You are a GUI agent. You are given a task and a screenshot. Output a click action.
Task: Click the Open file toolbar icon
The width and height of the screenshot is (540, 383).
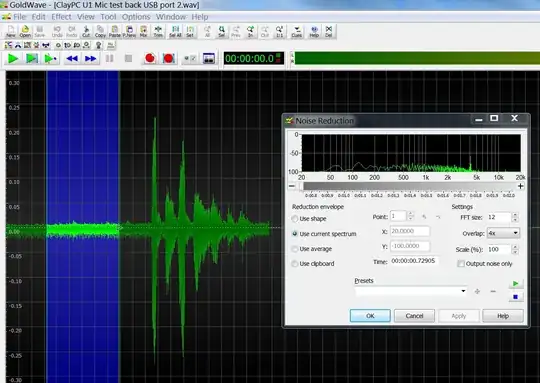(x=25, y=31)
